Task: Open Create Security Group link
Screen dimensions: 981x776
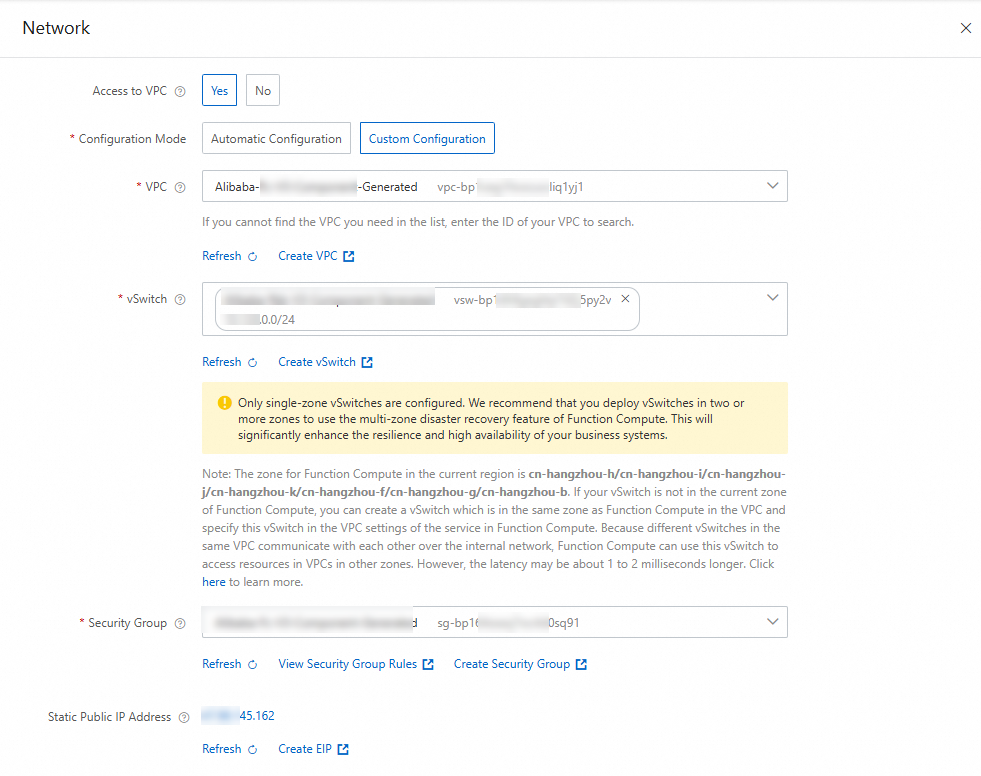Action: [512, 664]
